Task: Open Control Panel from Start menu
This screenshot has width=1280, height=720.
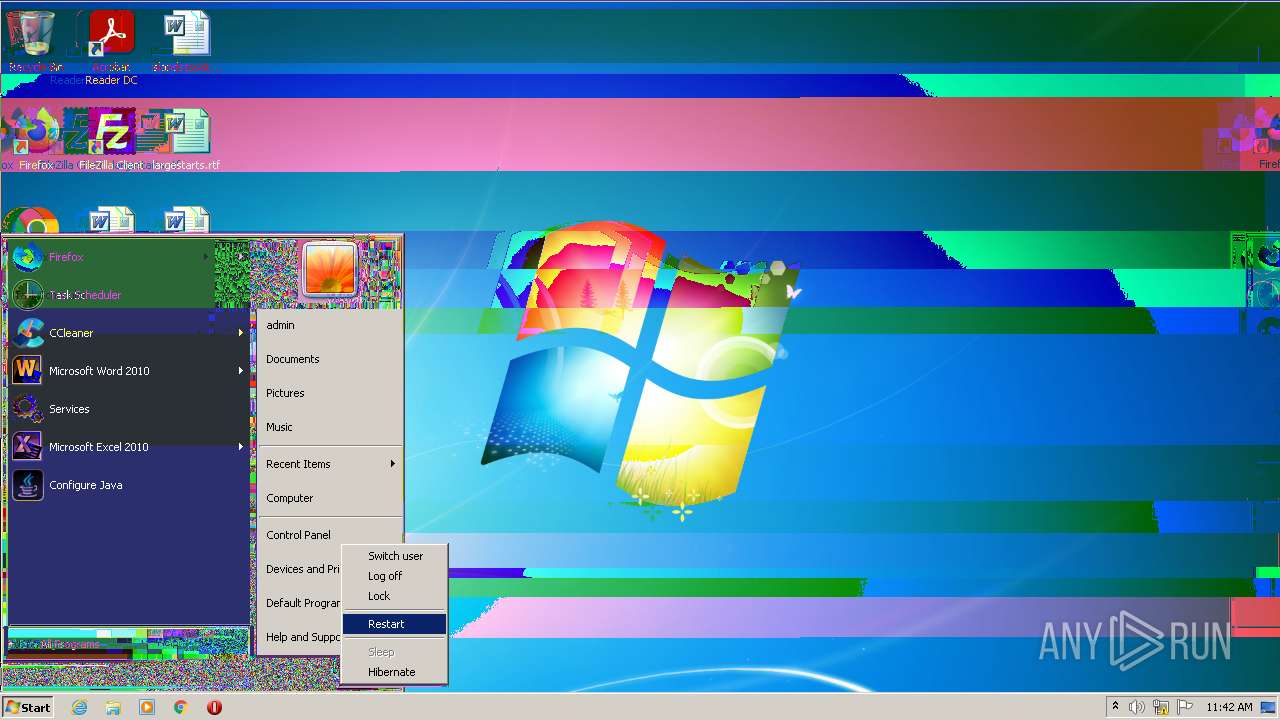Action: pyautogui.click(x=329, y=535)
